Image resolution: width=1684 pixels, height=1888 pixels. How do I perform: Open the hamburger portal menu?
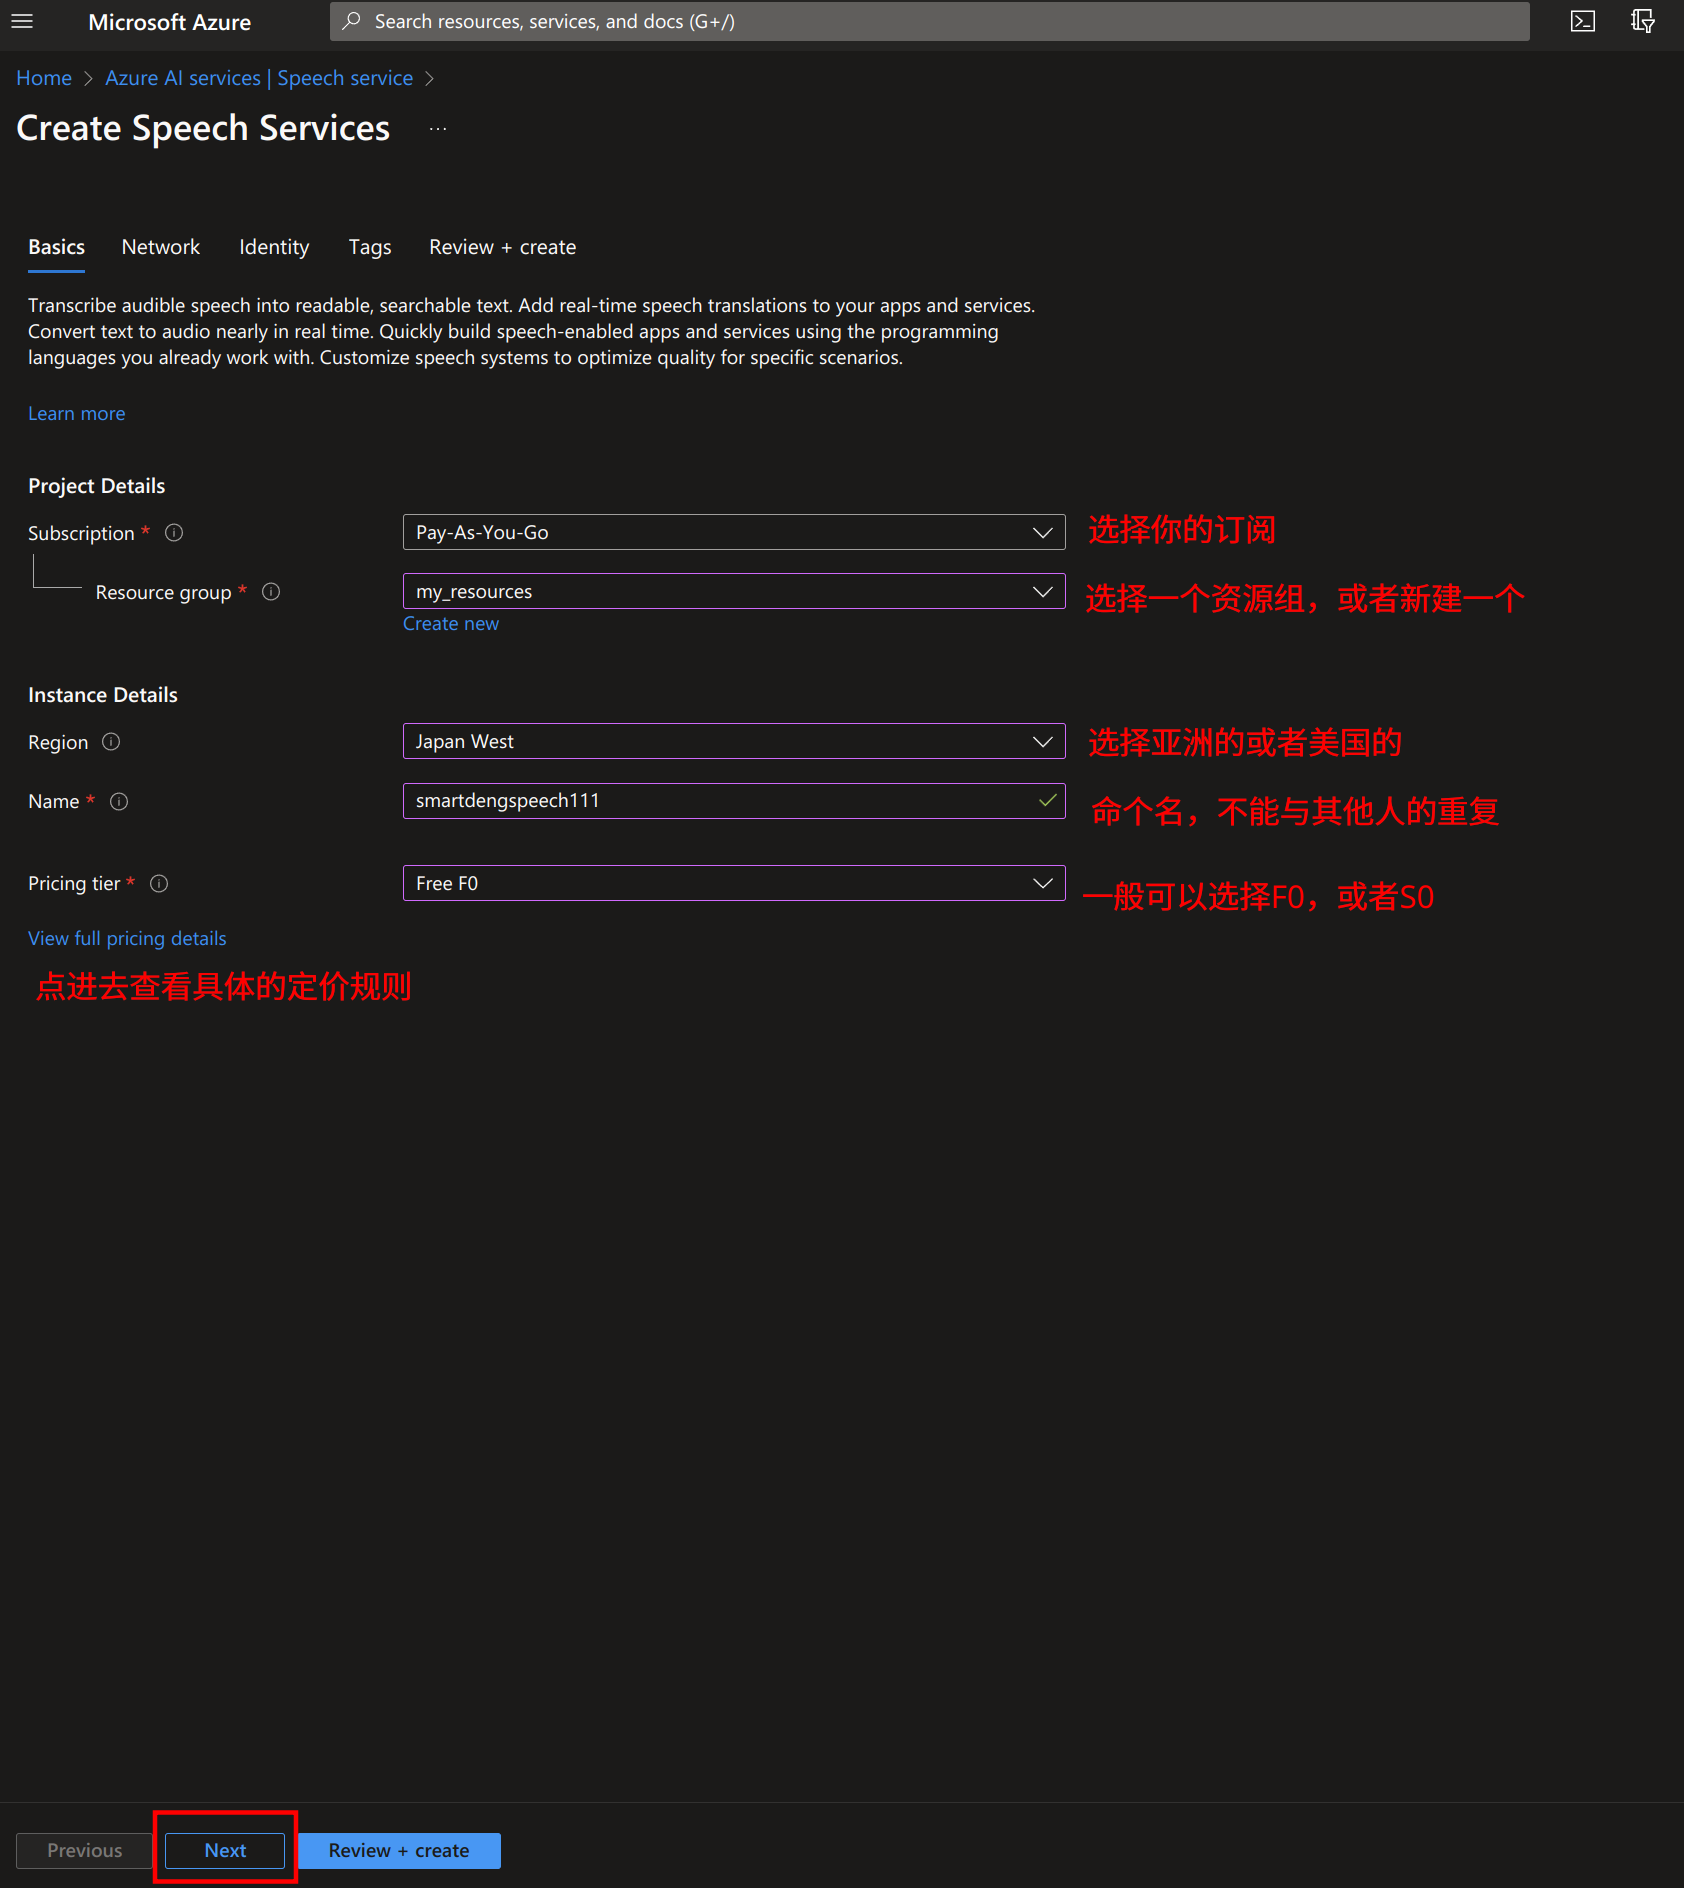pos(22,21)
